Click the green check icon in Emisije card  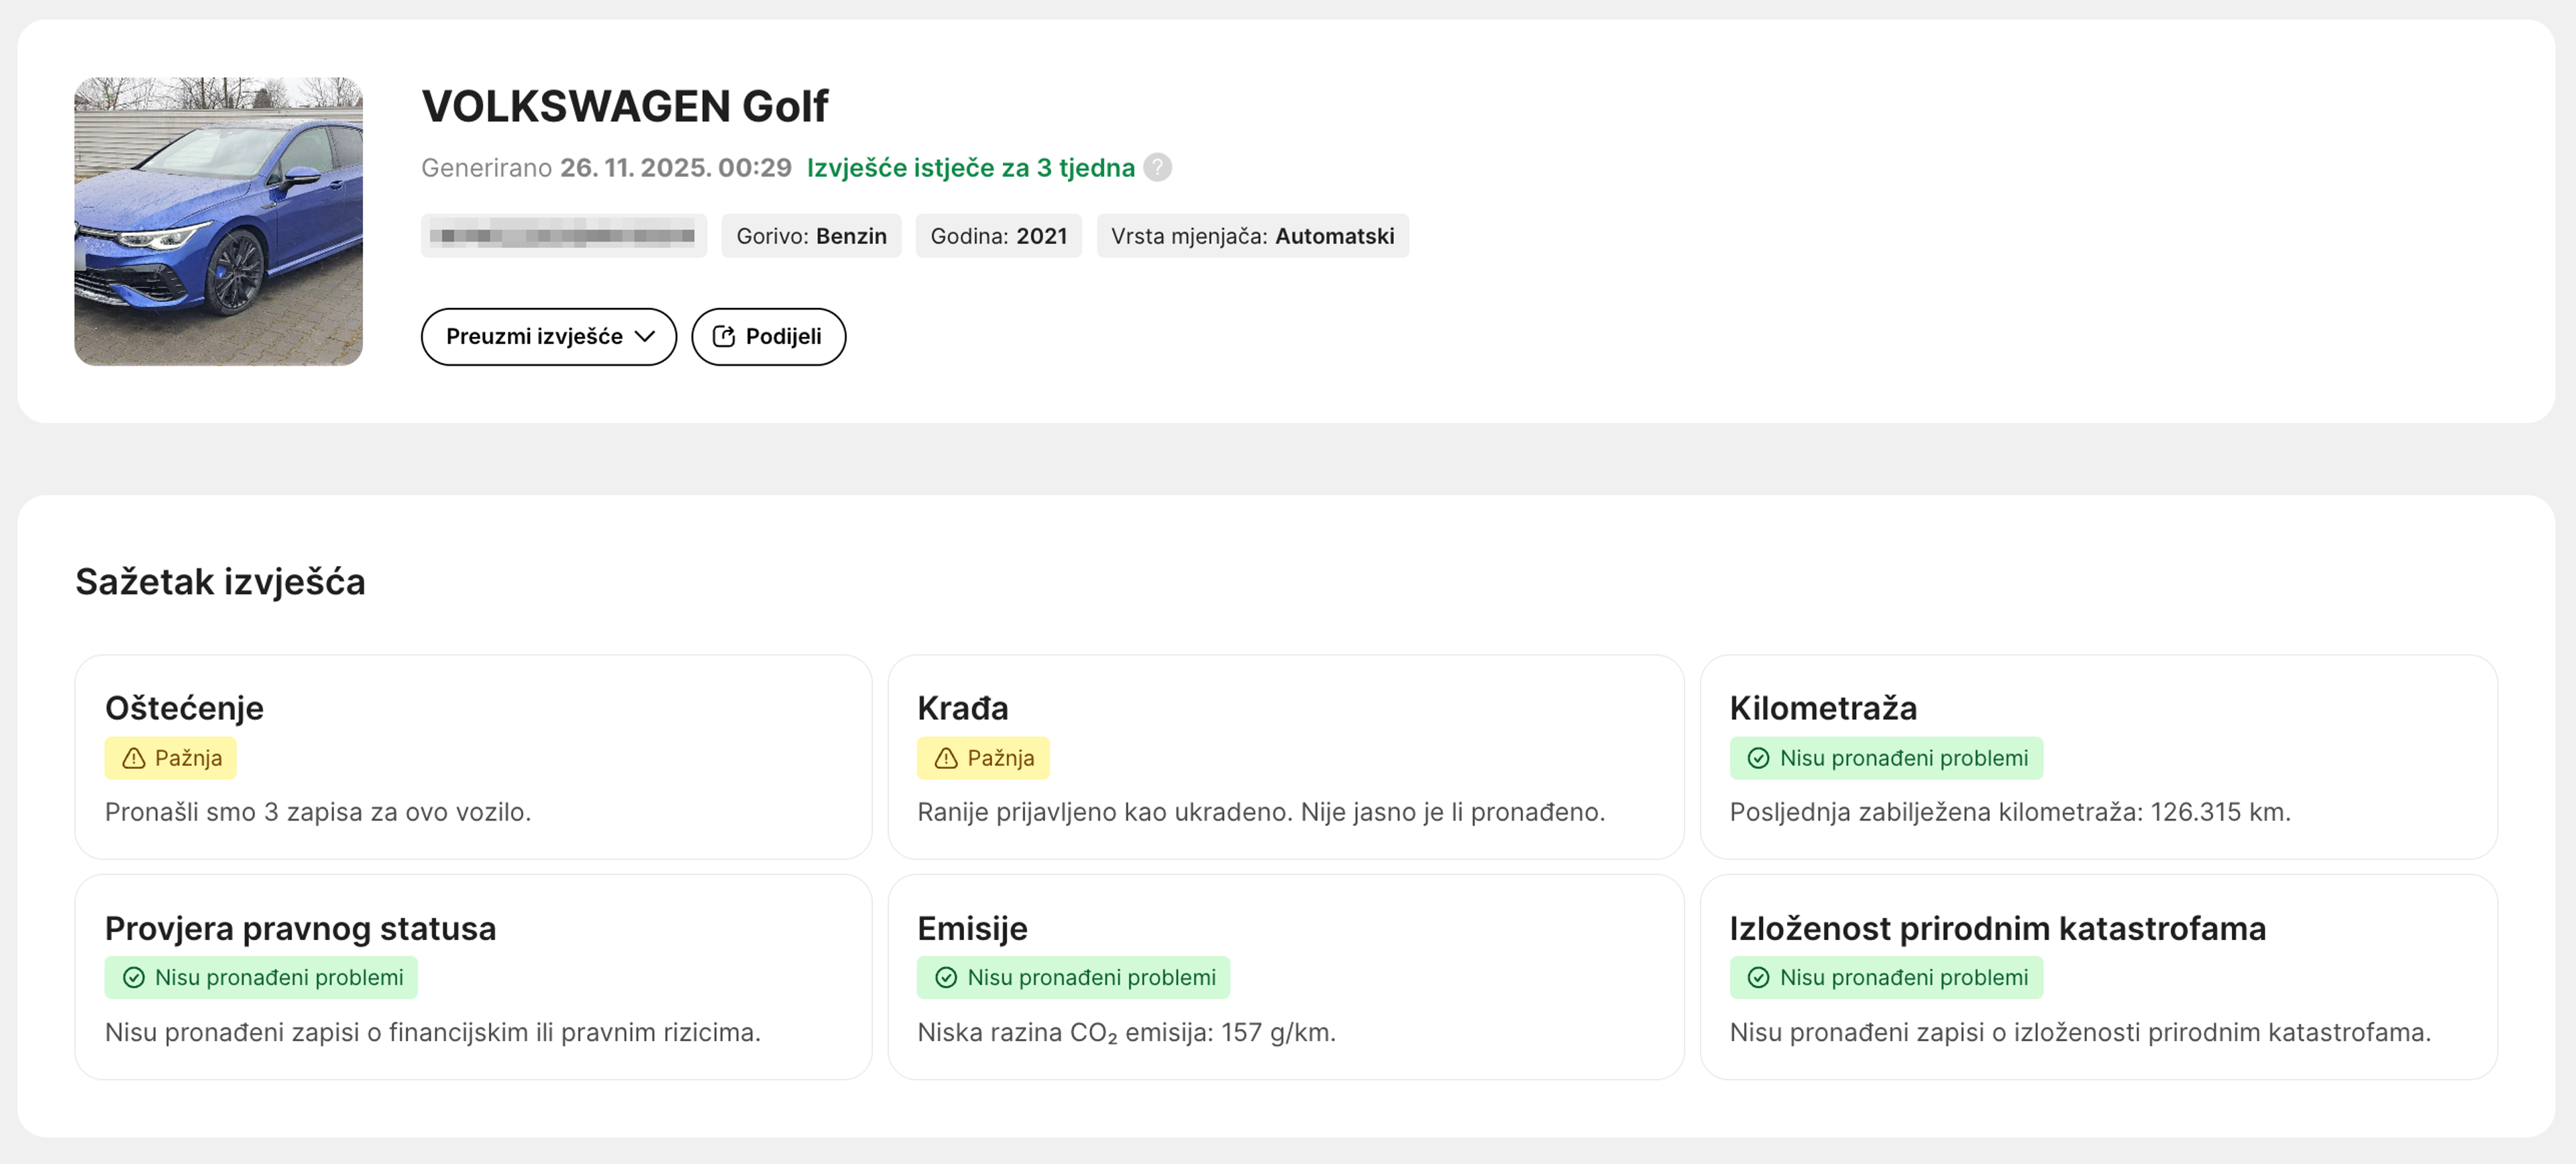945,977
